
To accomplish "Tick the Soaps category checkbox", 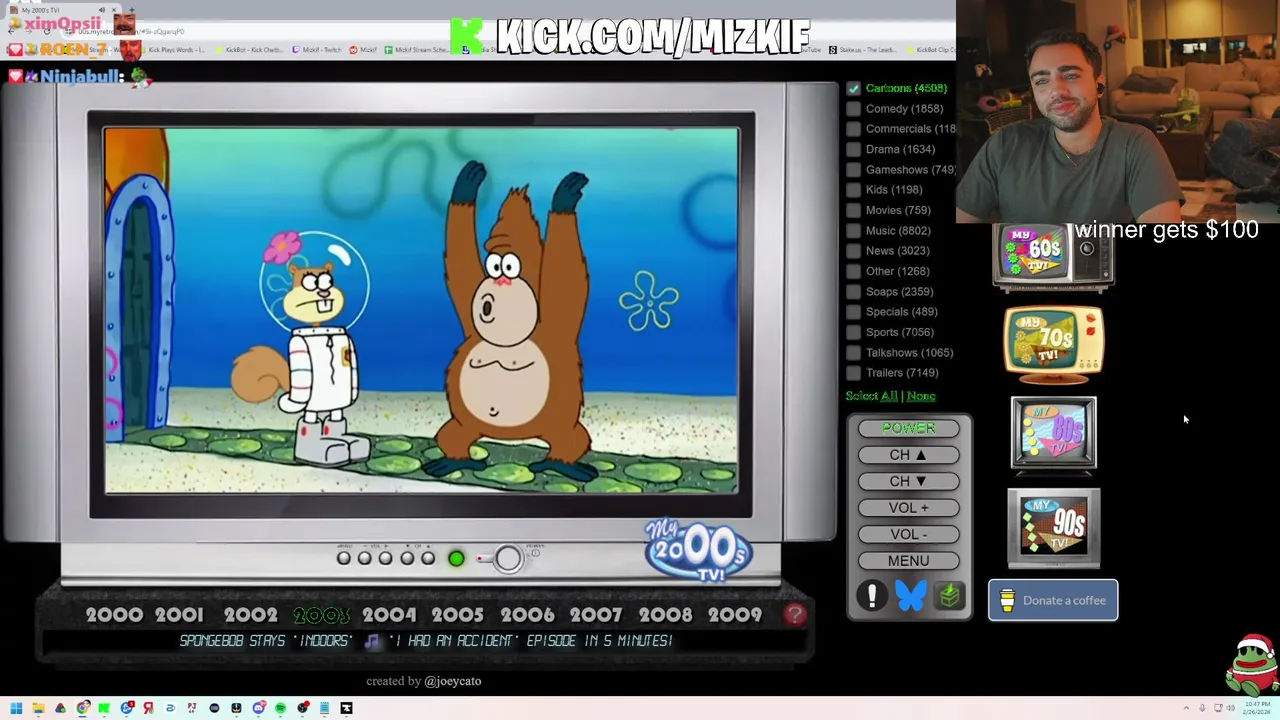I will click(853, 292).
